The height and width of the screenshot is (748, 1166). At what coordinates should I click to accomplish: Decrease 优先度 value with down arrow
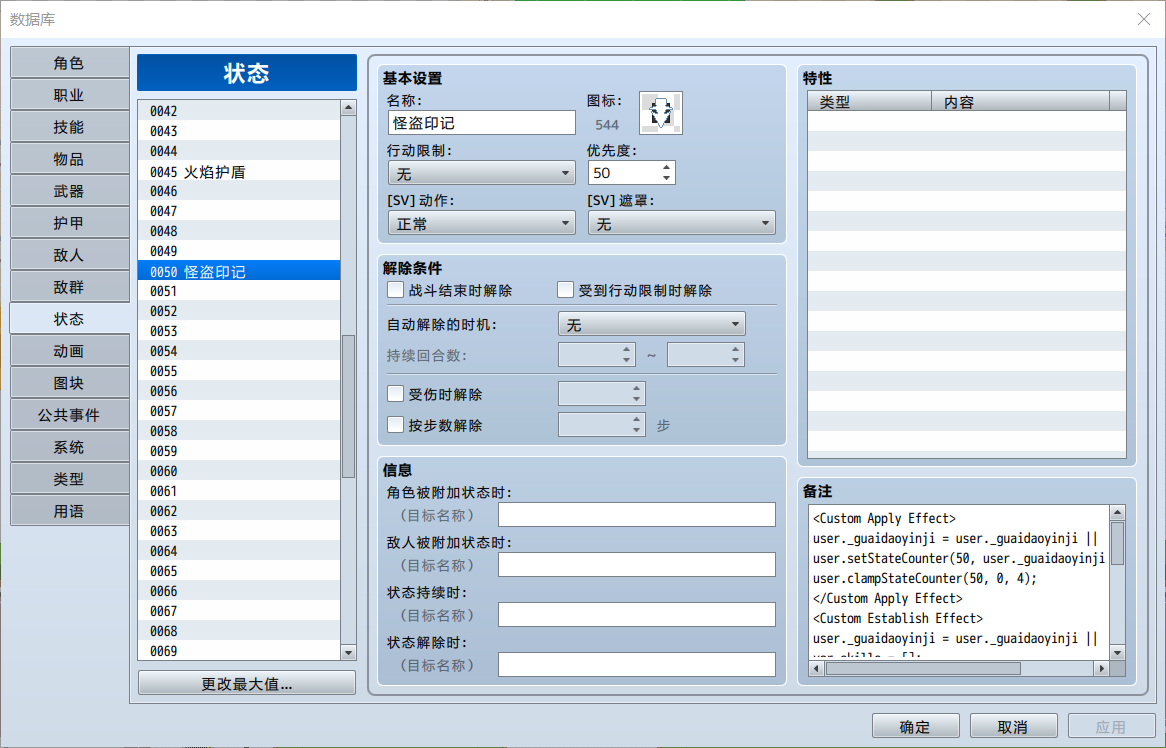coord(666,178)
